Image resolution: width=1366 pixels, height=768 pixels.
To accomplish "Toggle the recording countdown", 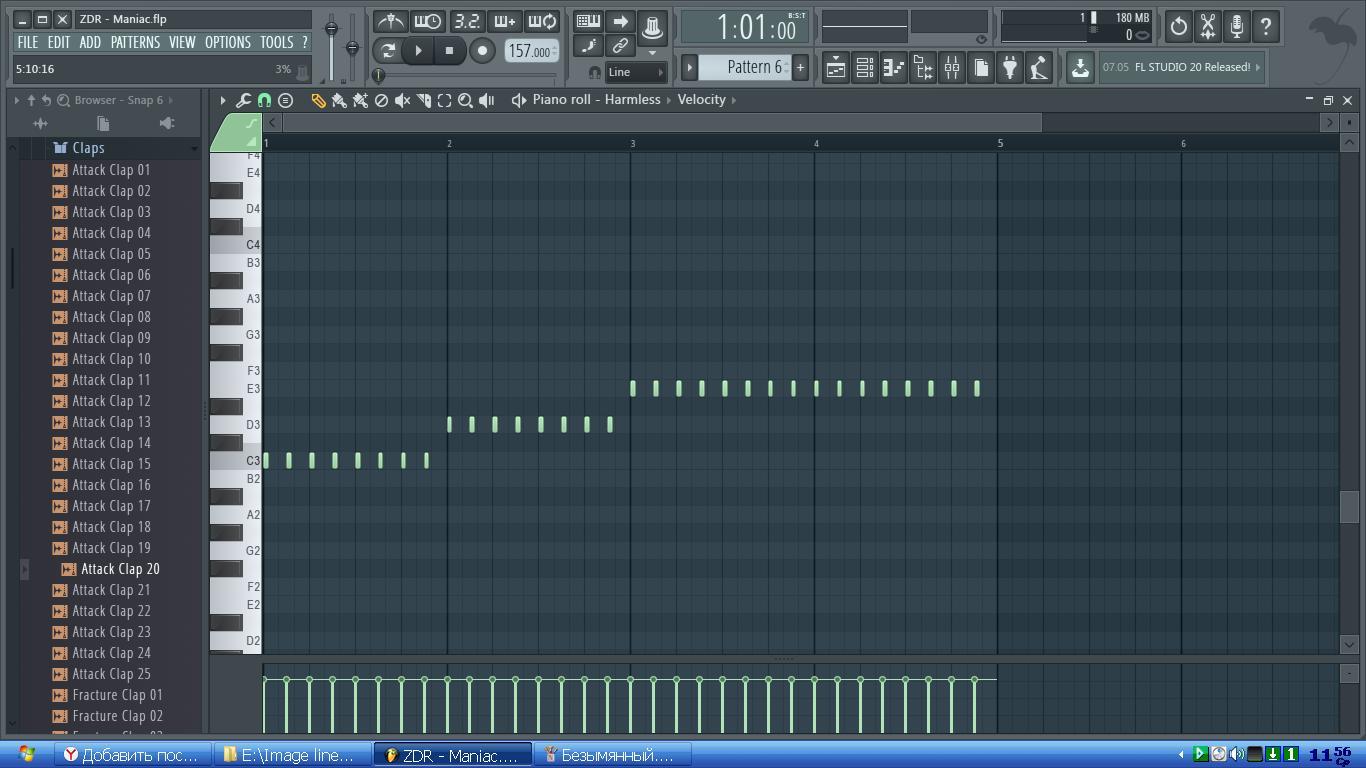I will (466, 22).
